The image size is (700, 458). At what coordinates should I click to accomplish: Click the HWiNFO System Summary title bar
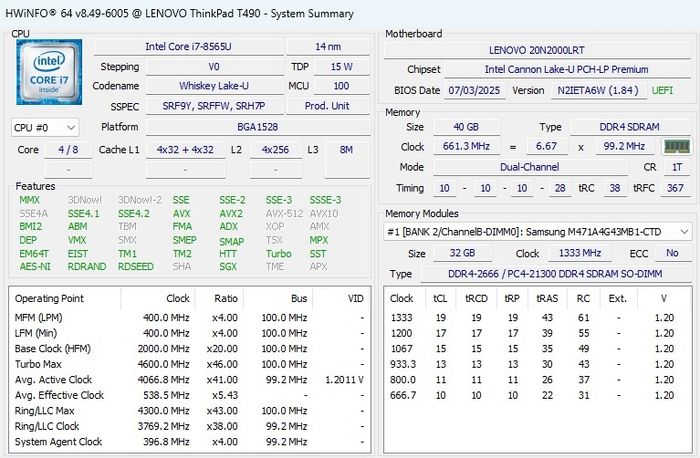(x=350, y=13)
